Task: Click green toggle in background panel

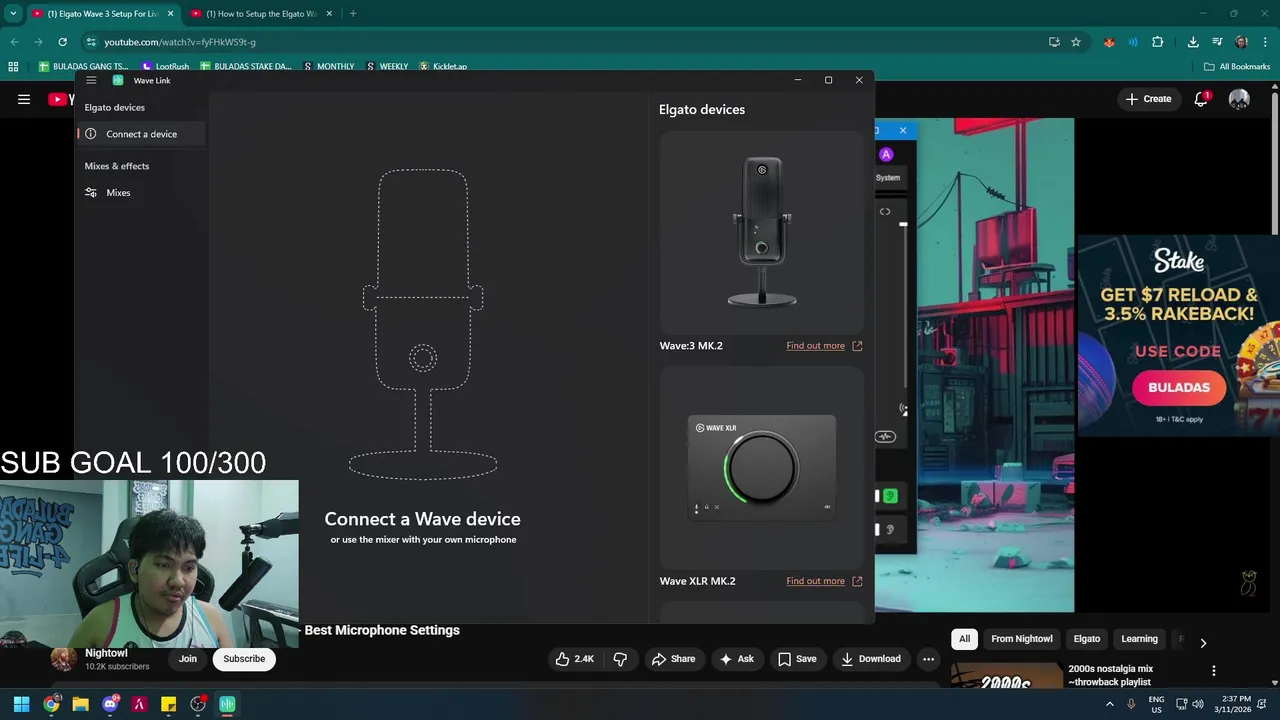Action: pos(890,496)
